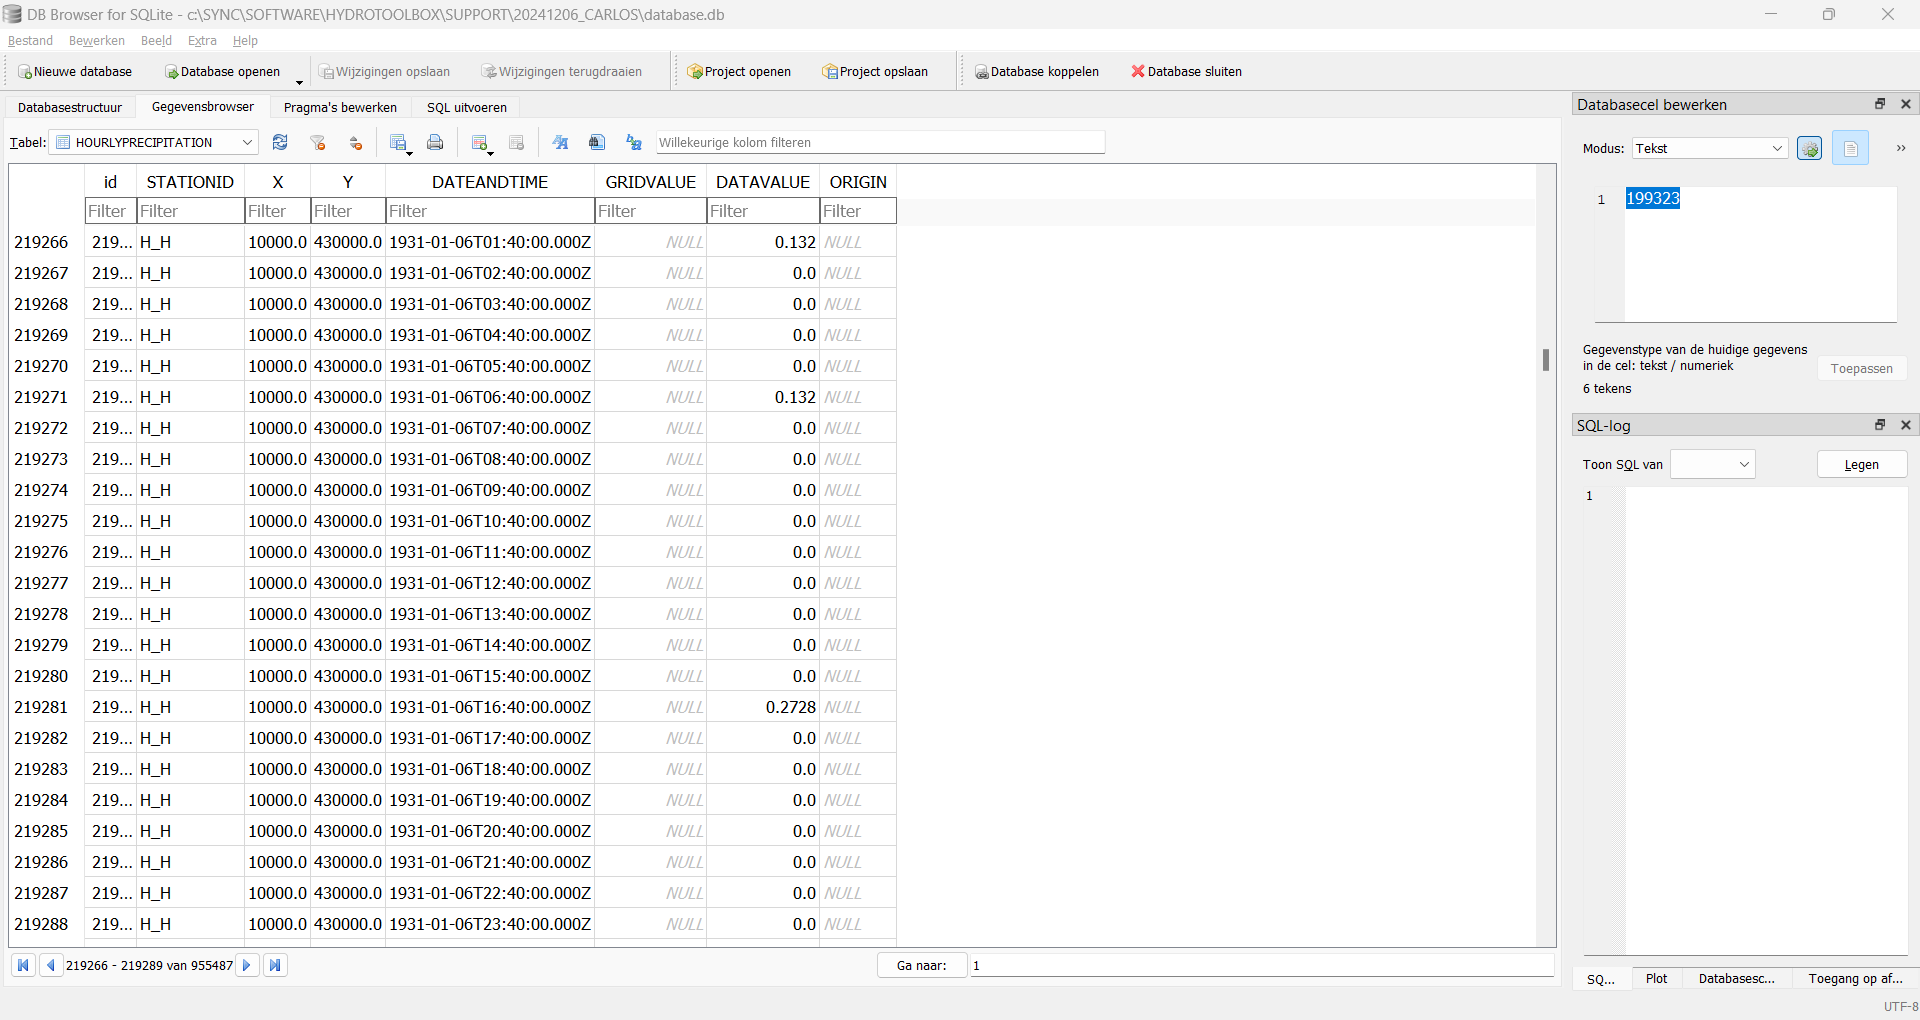Screen dimensions: 1920x1020
Task: Jump to the last record in table
Action: click(275, 965)
